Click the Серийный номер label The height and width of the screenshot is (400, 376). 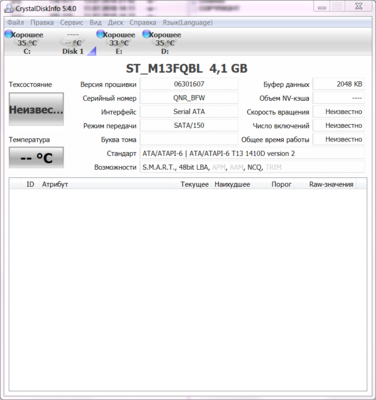(x=110, y=98)
